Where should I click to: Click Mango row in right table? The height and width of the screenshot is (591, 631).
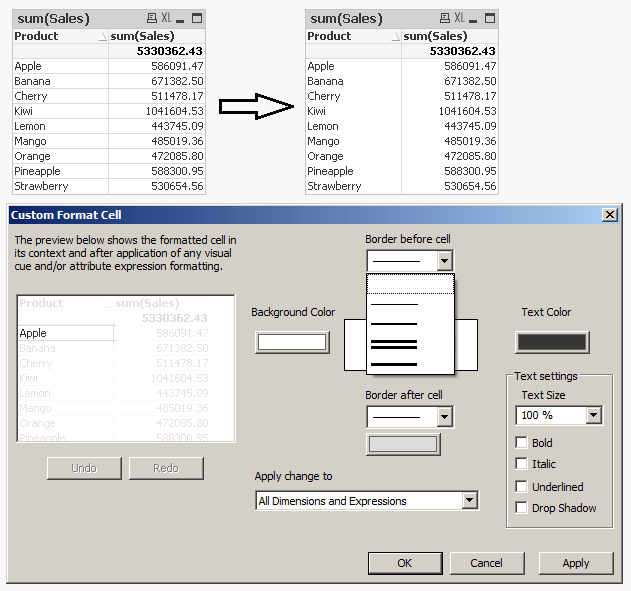[x=402, y=141]
